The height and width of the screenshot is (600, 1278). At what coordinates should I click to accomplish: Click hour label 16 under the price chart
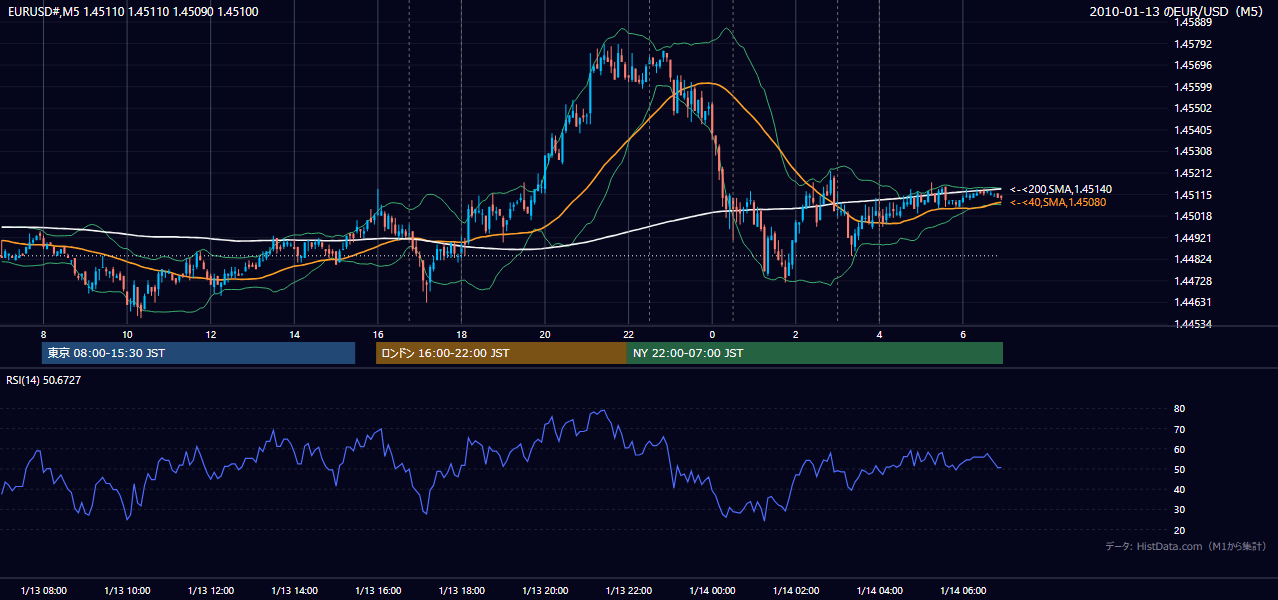[x=378, y=334]
